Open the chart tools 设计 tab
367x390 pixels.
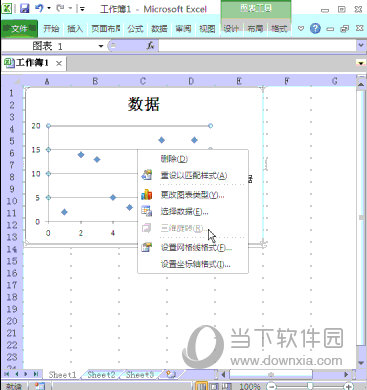(x=231, y=29)
